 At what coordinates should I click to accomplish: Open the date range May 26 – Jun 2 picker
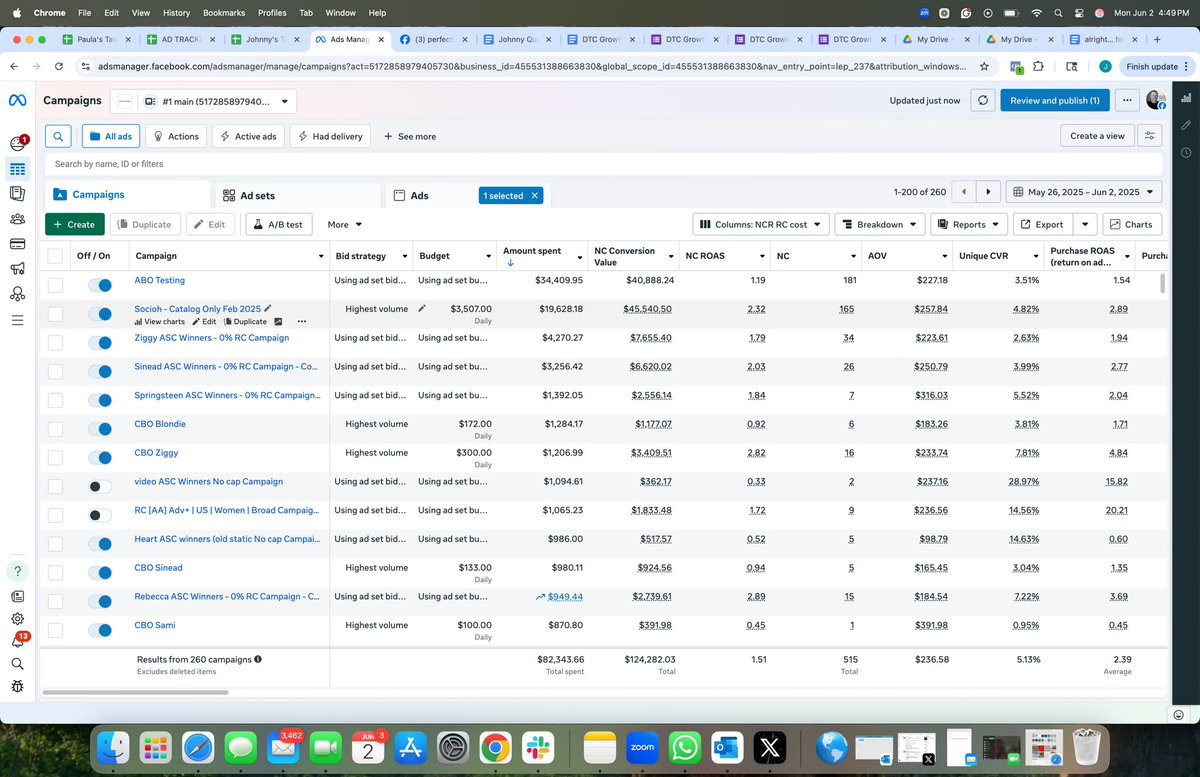coord(1084,192)
